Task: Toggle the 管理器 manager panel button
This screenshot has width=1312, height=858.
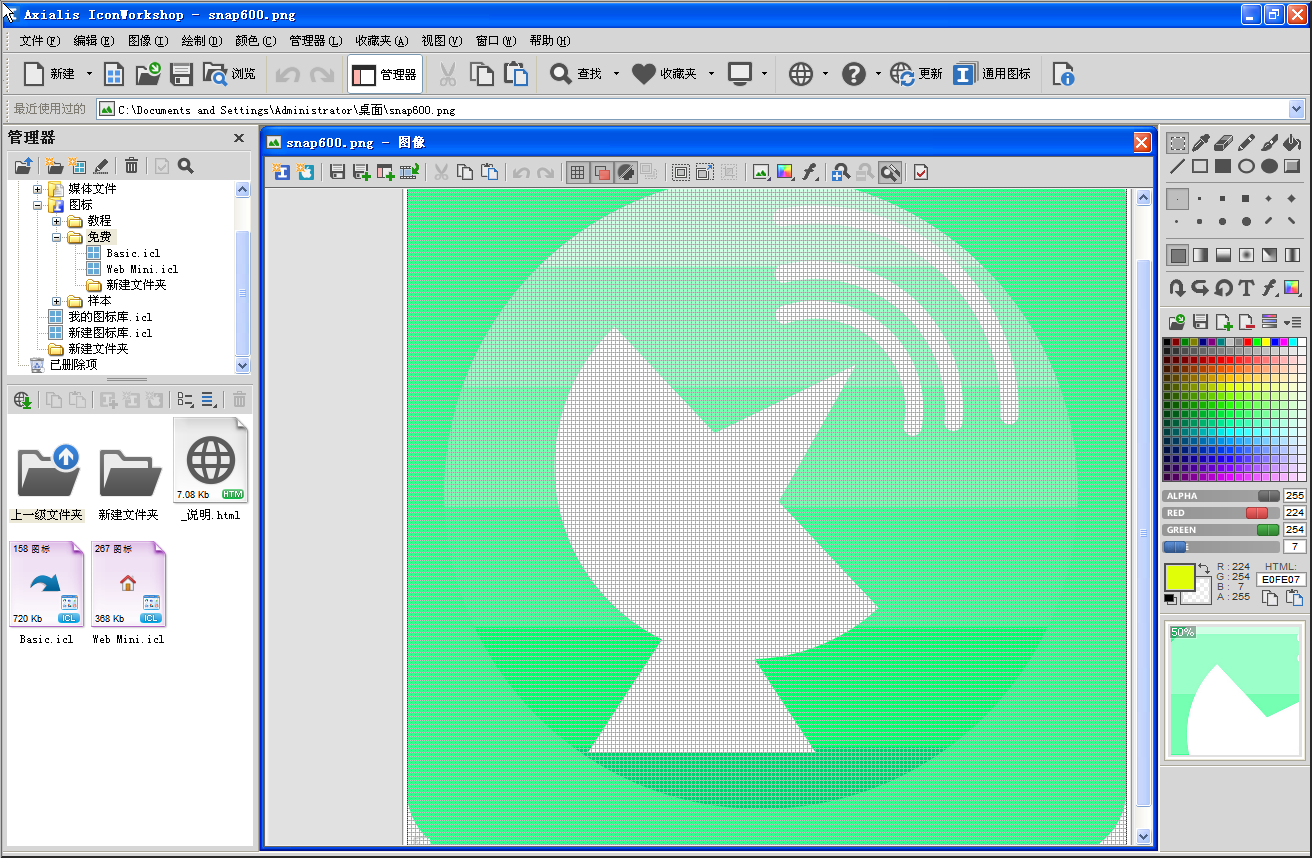Action: tap(385, 74)
